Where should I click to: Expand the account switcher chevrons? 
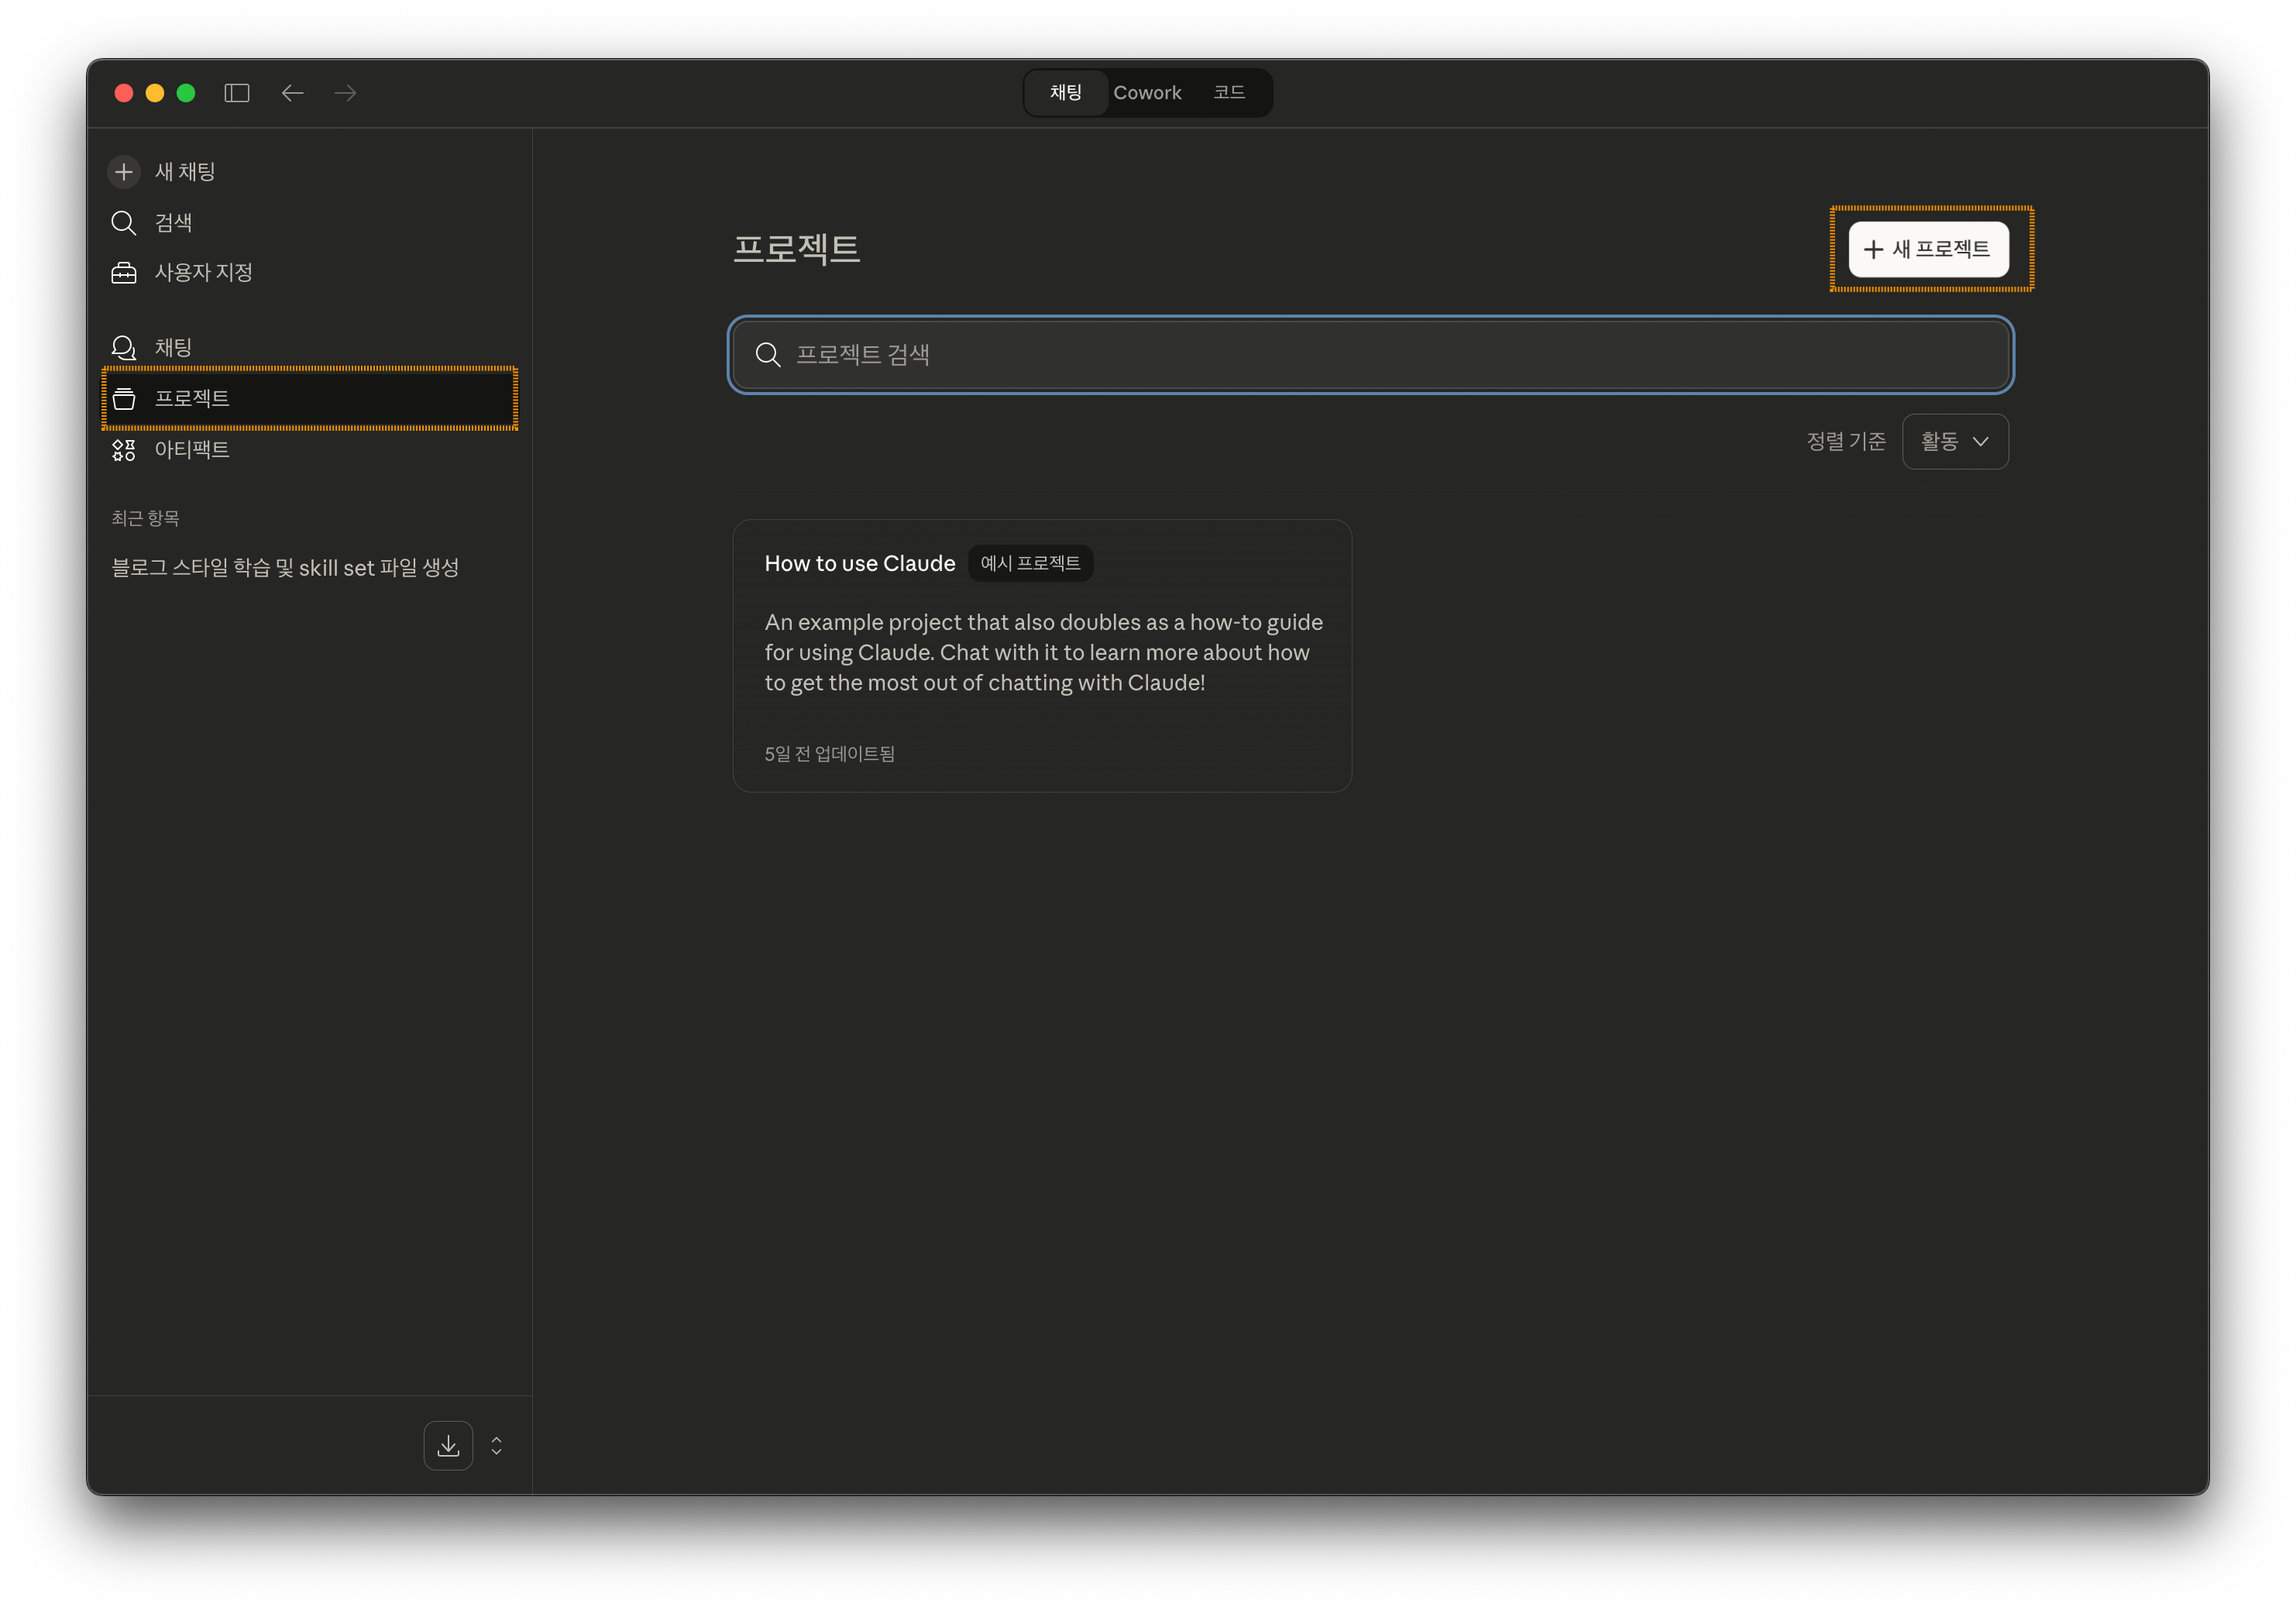coord(496,1445)
